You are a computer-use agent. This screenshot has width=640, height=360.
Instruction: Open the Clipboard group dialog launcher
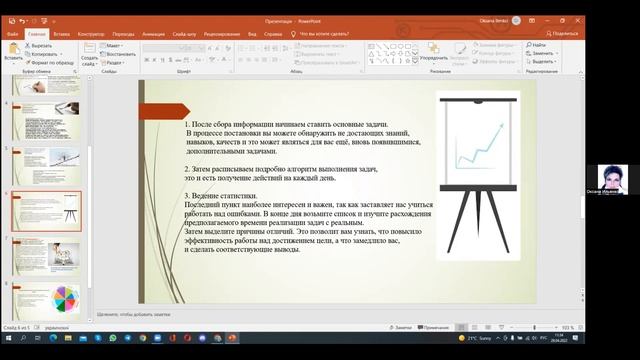tap(75, 71)
